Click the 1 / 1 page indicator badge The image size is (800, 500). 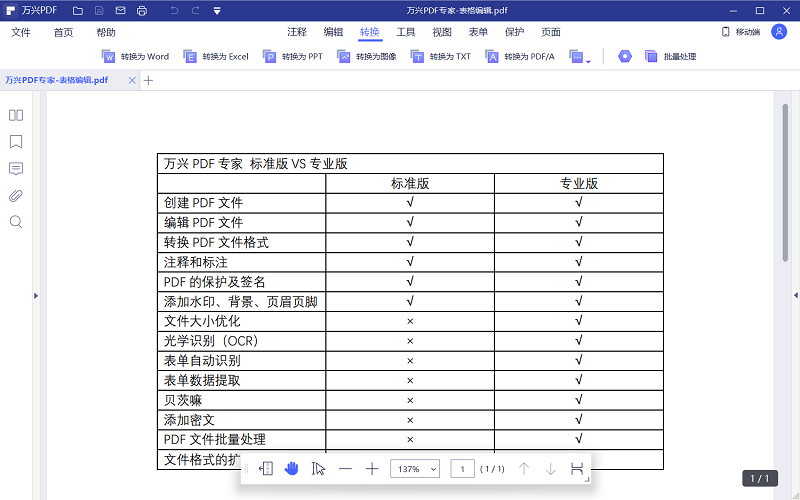[760, 478]
